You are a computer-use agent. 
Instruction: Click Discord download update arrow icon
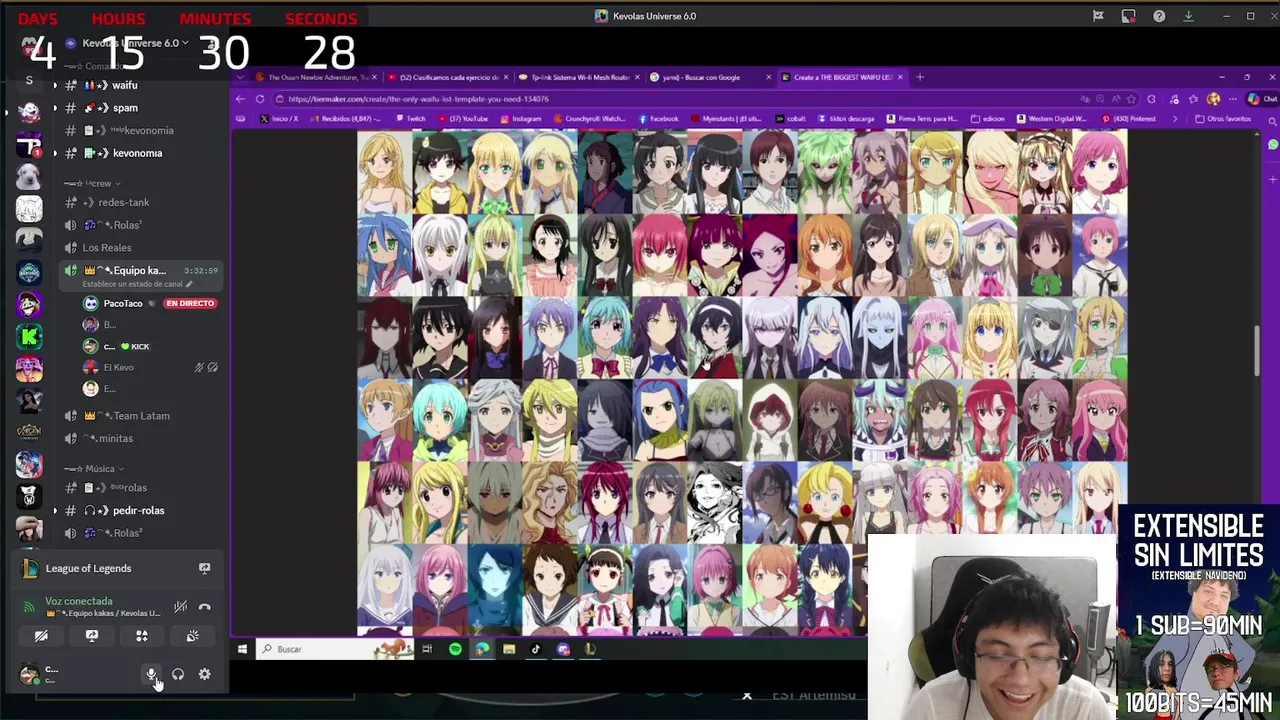1188,16
